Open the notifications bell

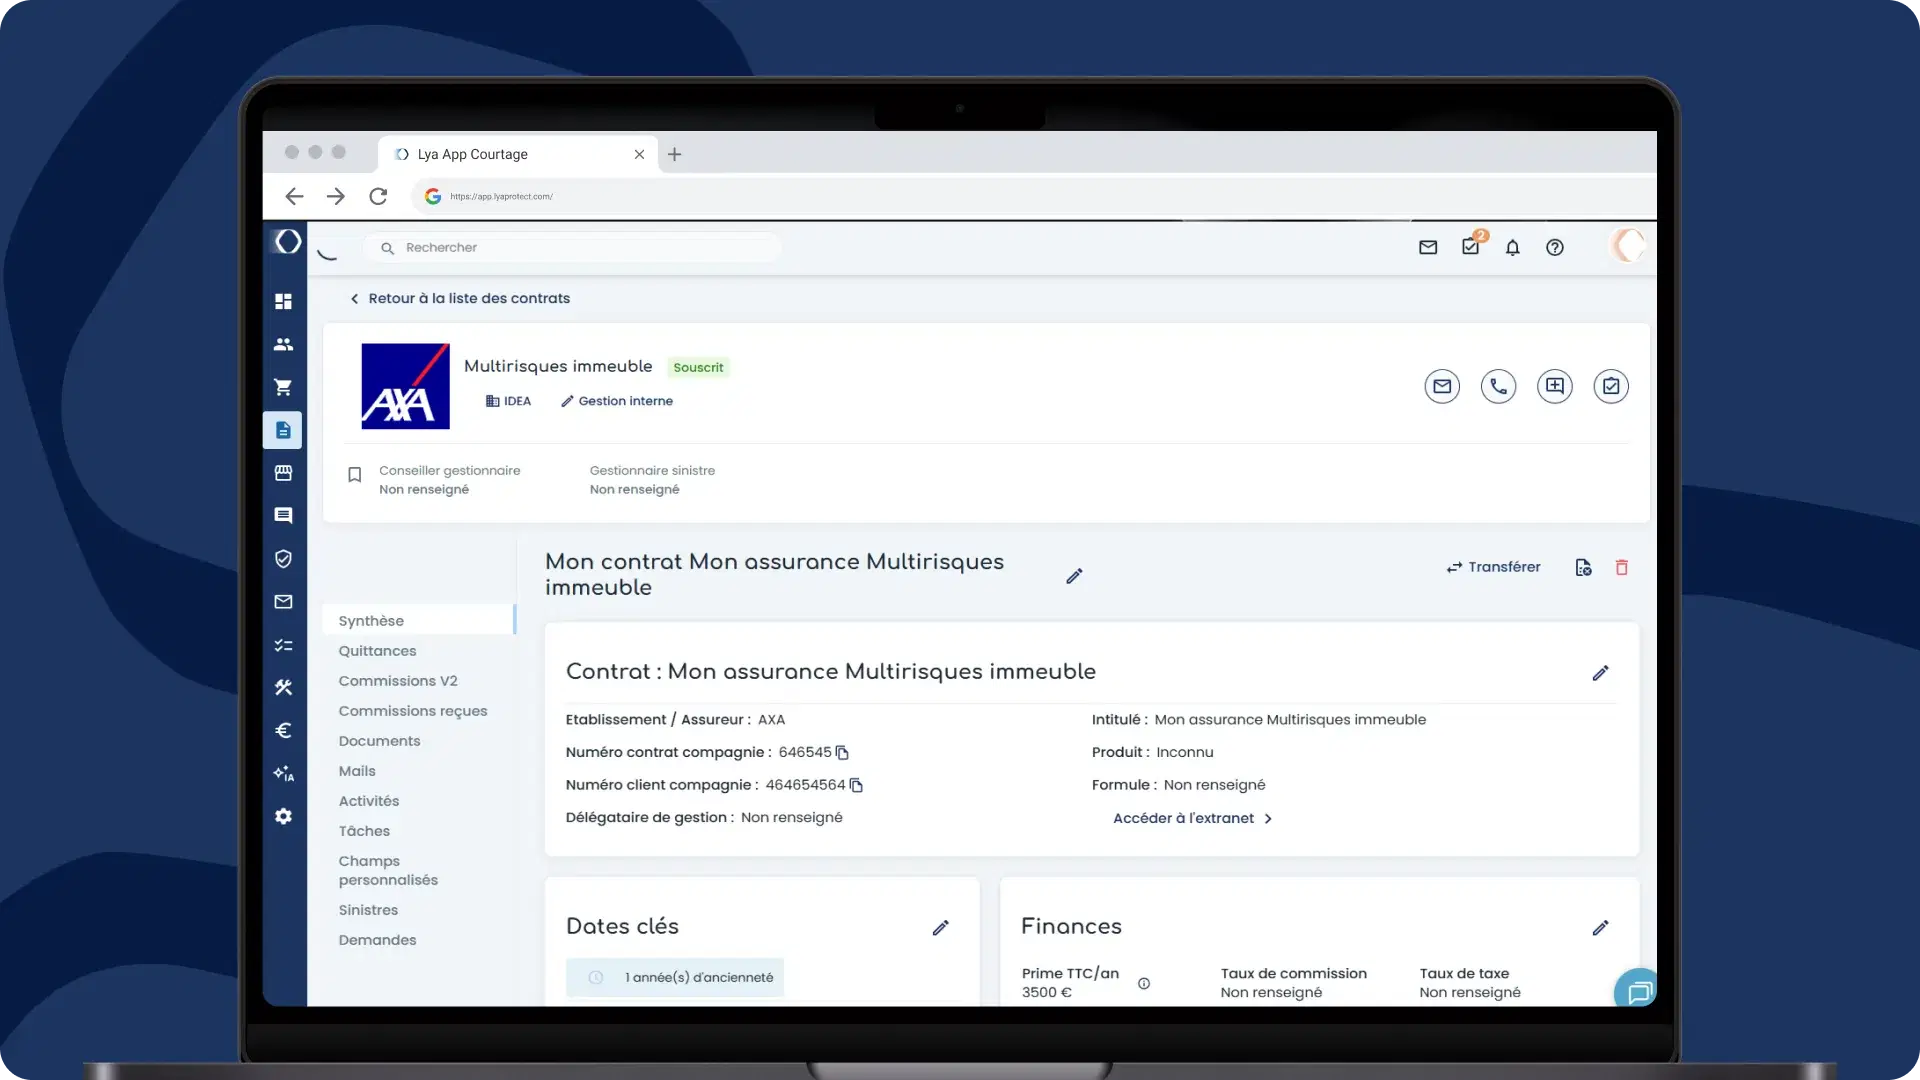1512,247
